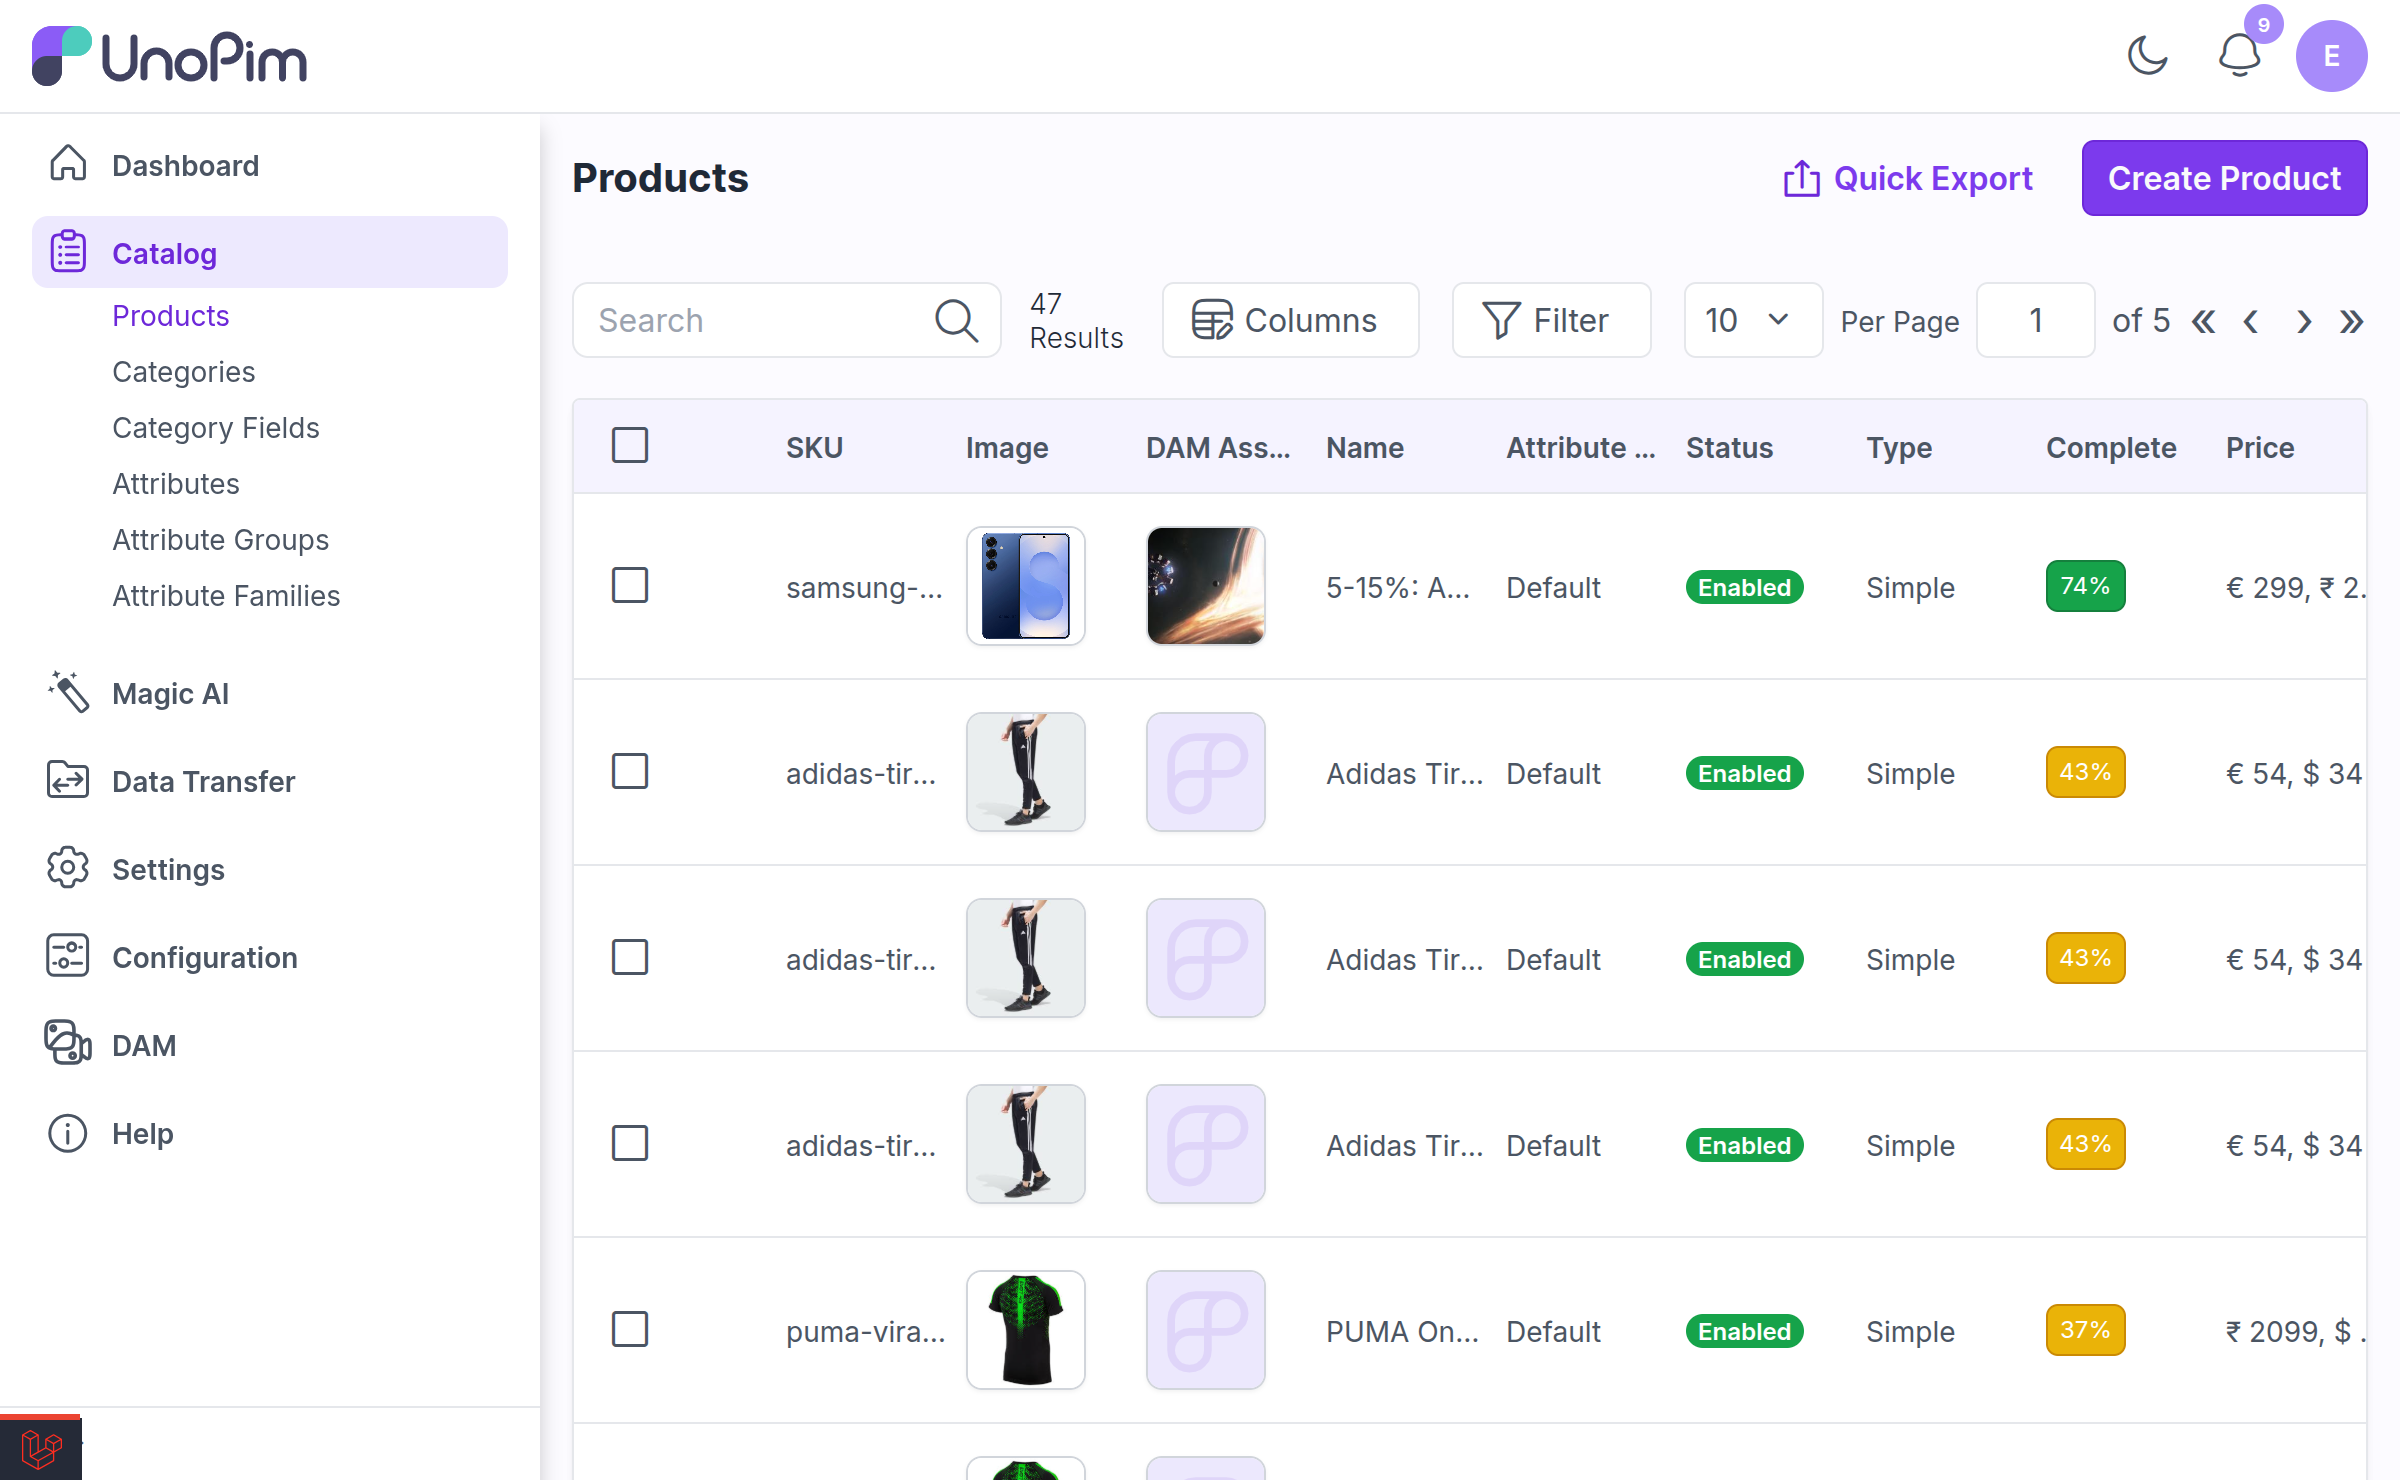Click DAM placeholder in first Adidas row

(1206, 772)
